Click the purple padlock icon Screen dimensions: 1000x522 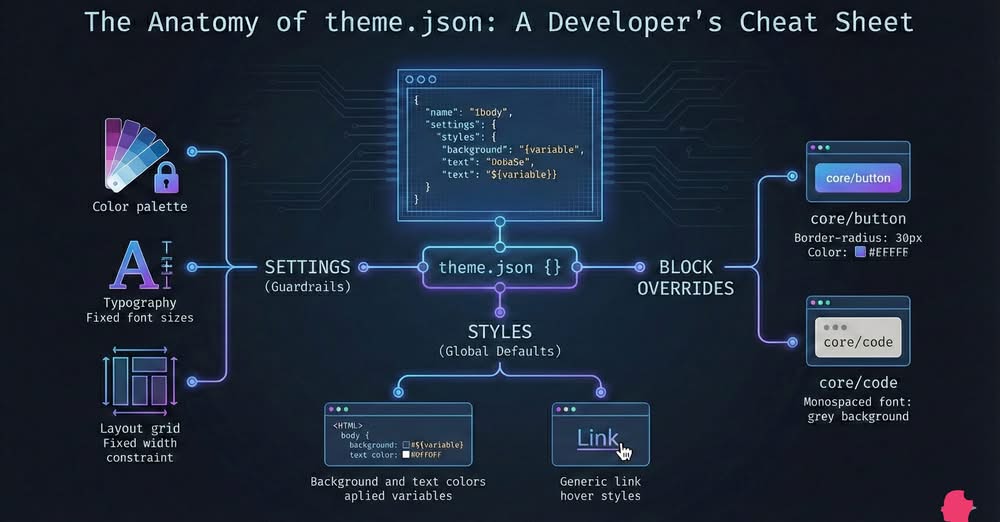click(x=166, y=177)
